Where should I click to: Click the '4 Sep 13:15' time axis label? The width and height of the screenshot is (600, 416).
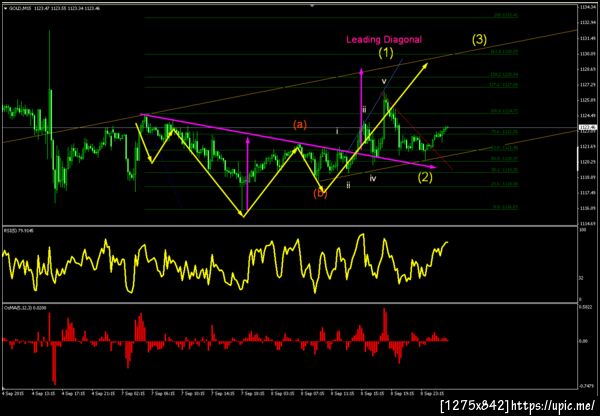tap(43, 393)
